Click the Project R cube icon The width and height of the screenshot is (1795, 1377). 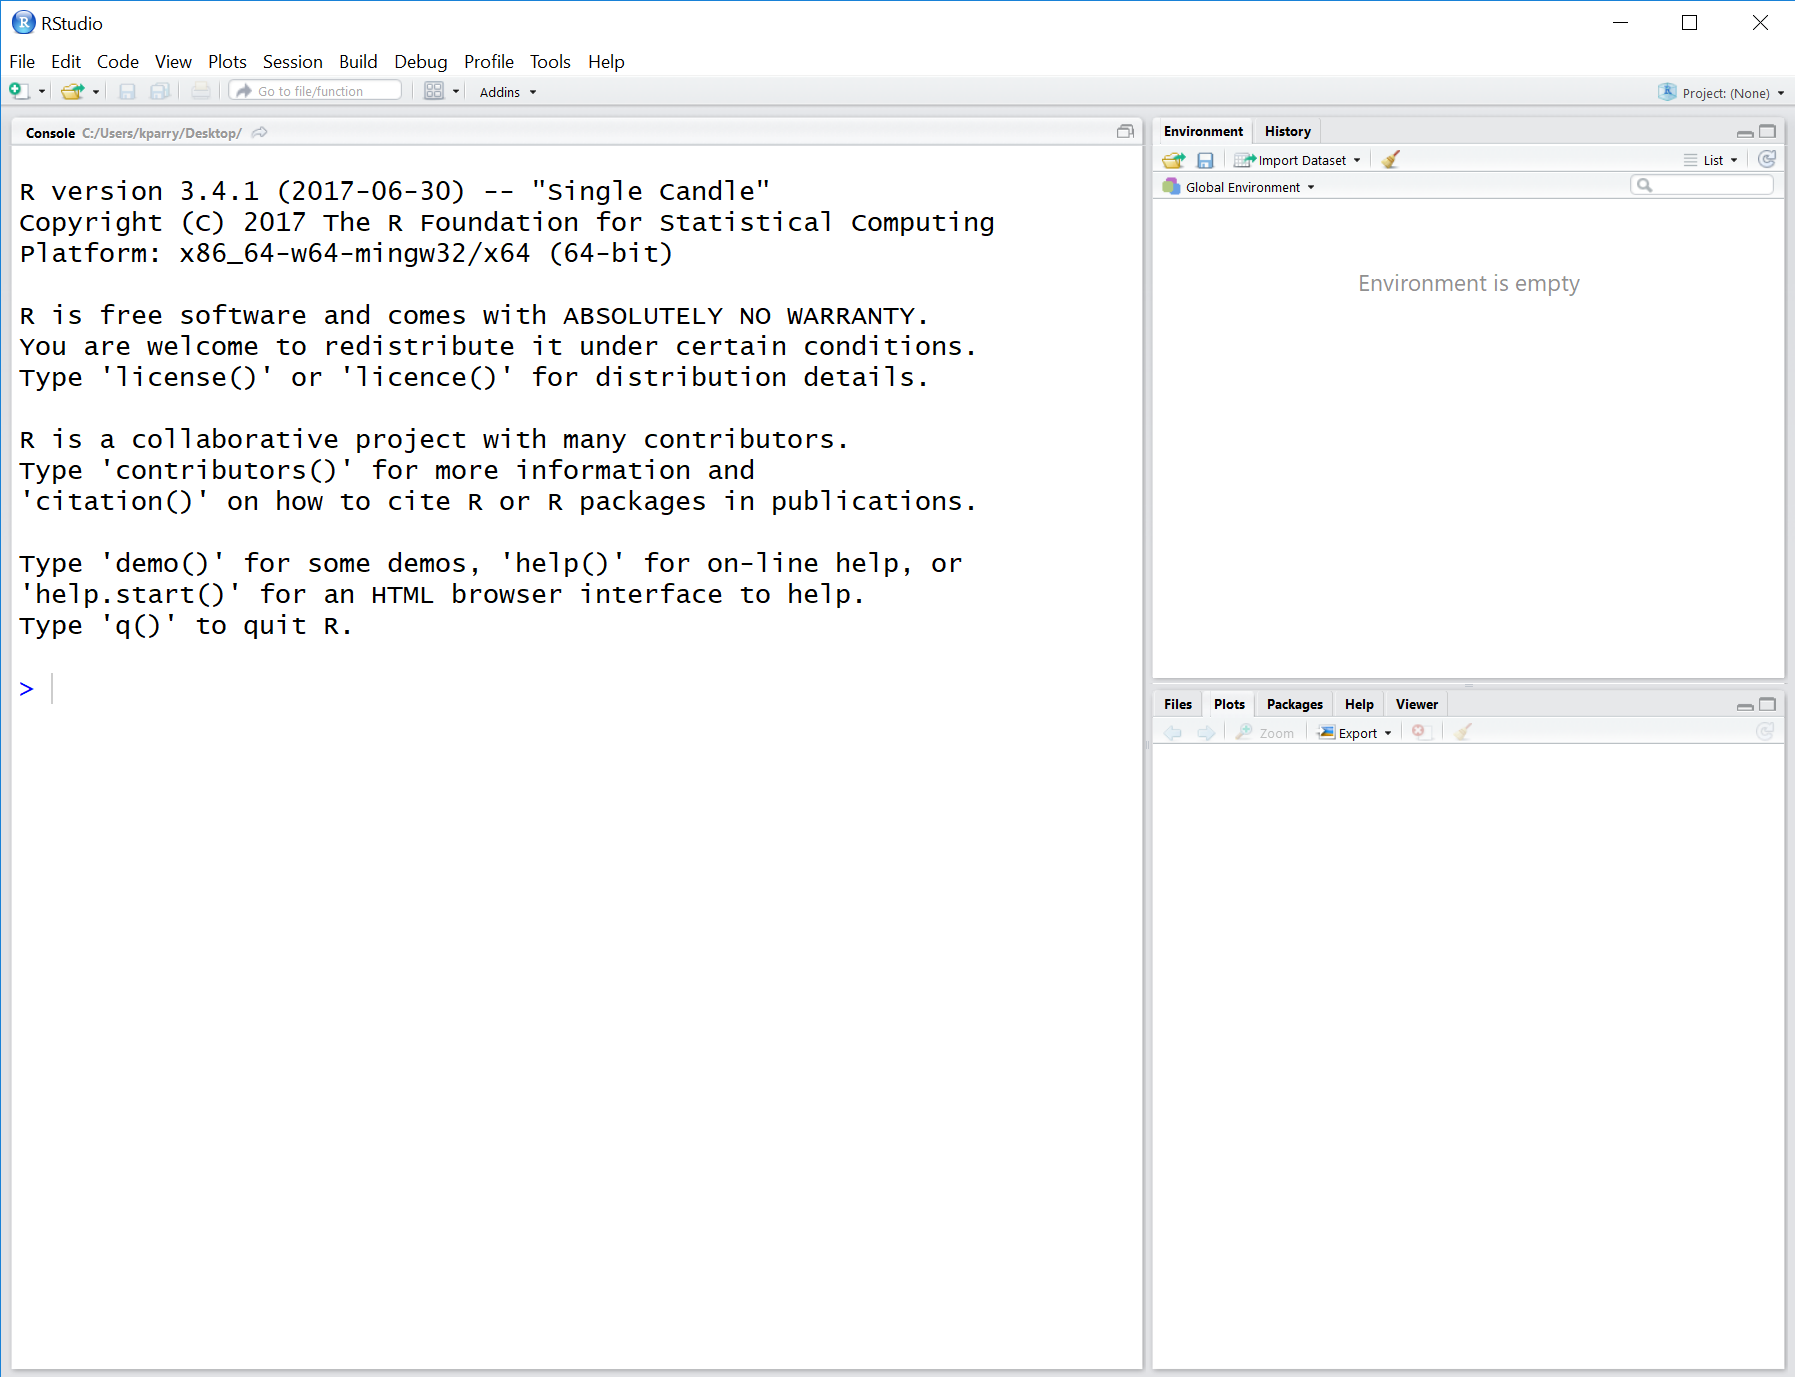pos(1666,92)
